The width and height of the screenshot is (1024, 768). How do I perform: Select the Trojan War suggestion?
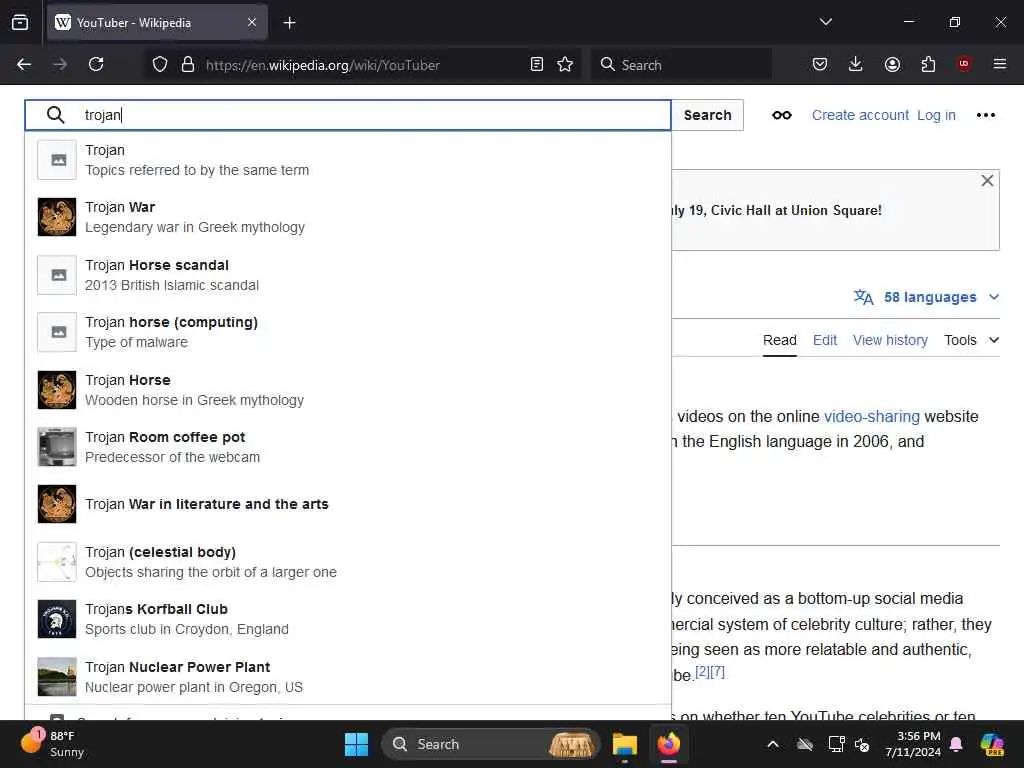(x=347, y=217)
